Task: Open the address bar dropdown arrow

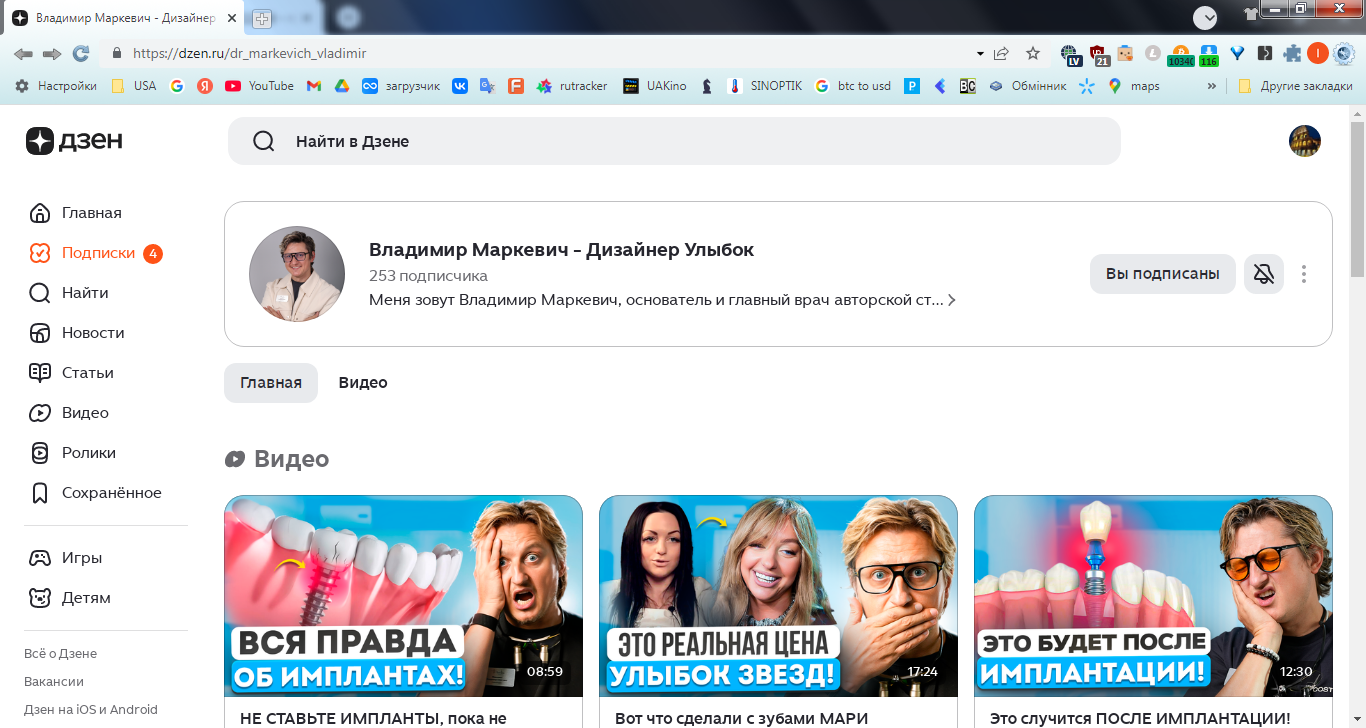Action: click(x=980, y=53)
